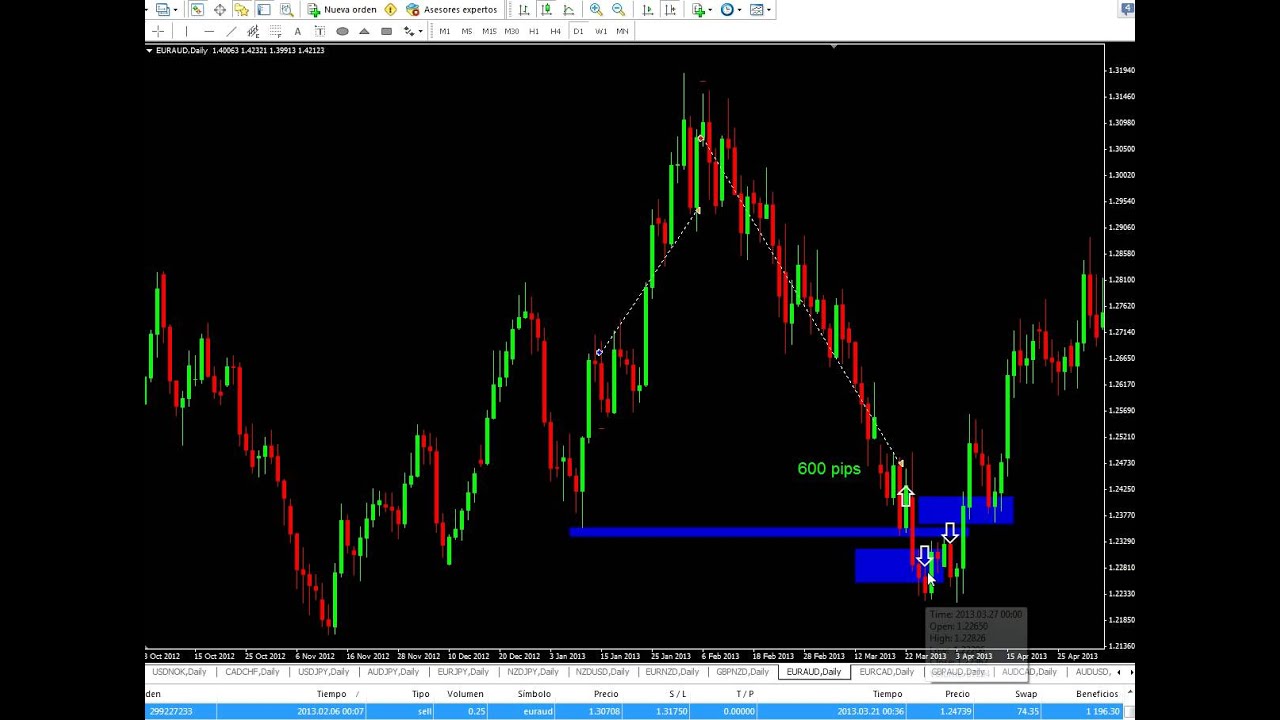Image resolution: width=1280 pixels, height=720 pixels.
Task: Select the crosshair cursor tool
Action: (158, 31)
